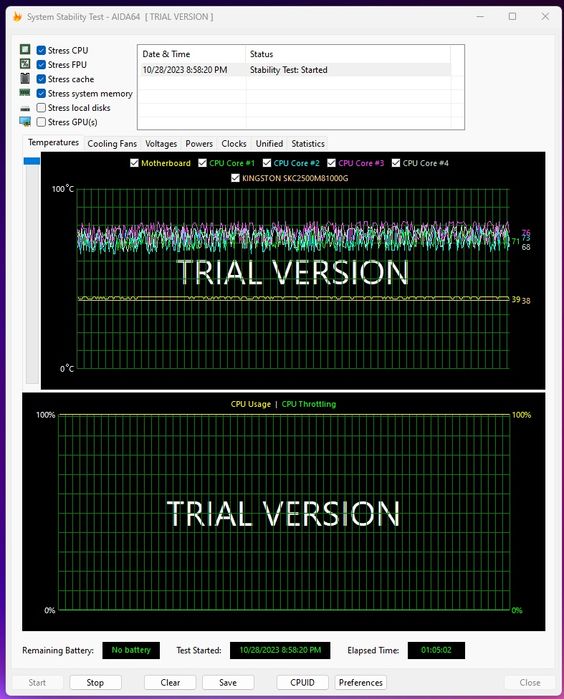Screen dimensions: 564x699
Task: Uncheck the Stress CPU checkbox
Action: tap(41, 50)
